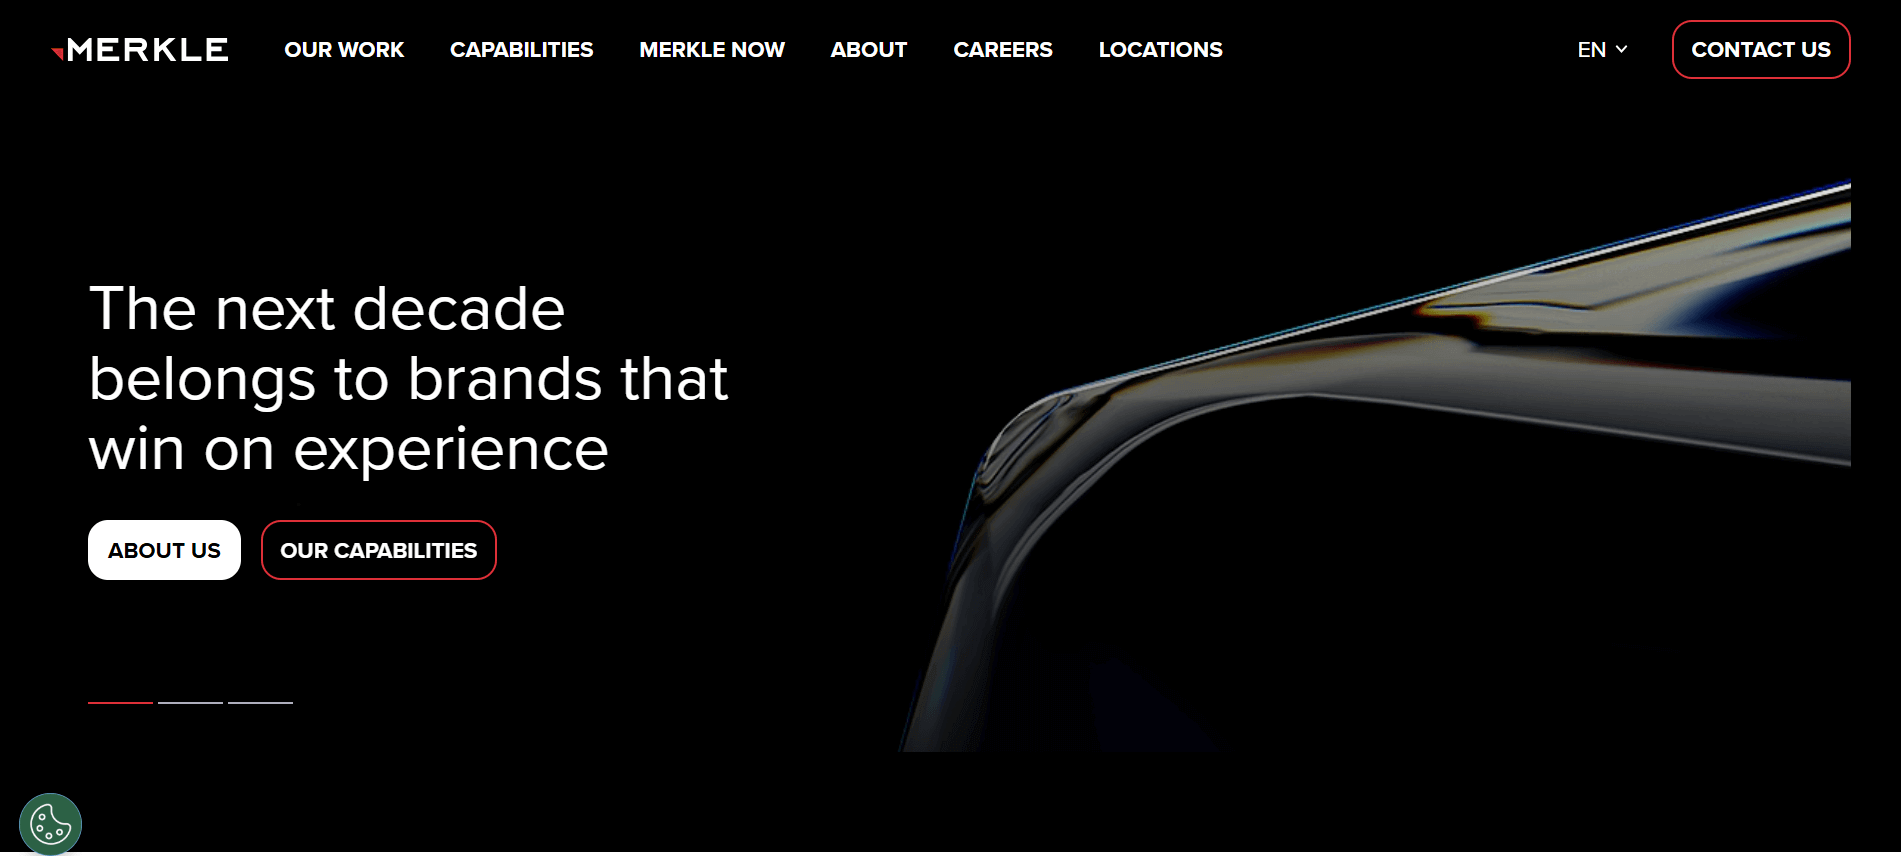The height and width of the screenshot is (856, 1901).
Task: Select About in the navigation bar
Action: pyautogui.click(x=869, y=50)
